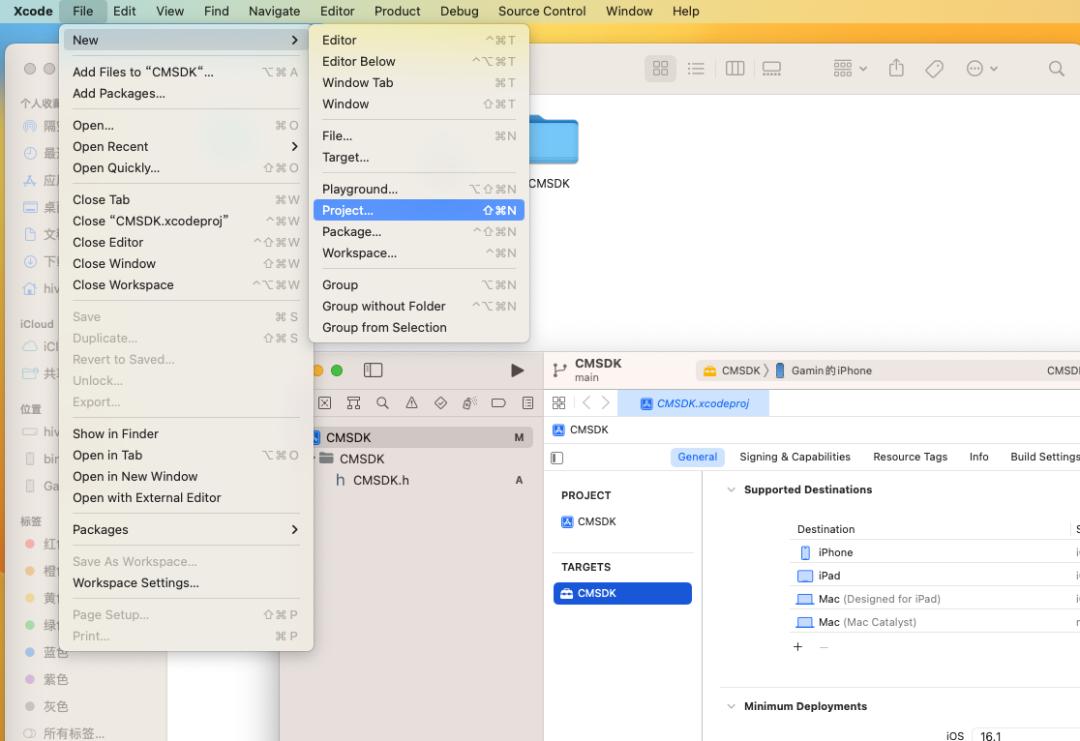Switch Finder to icon view
The image size is (1080, 741).
coord(660,68)
